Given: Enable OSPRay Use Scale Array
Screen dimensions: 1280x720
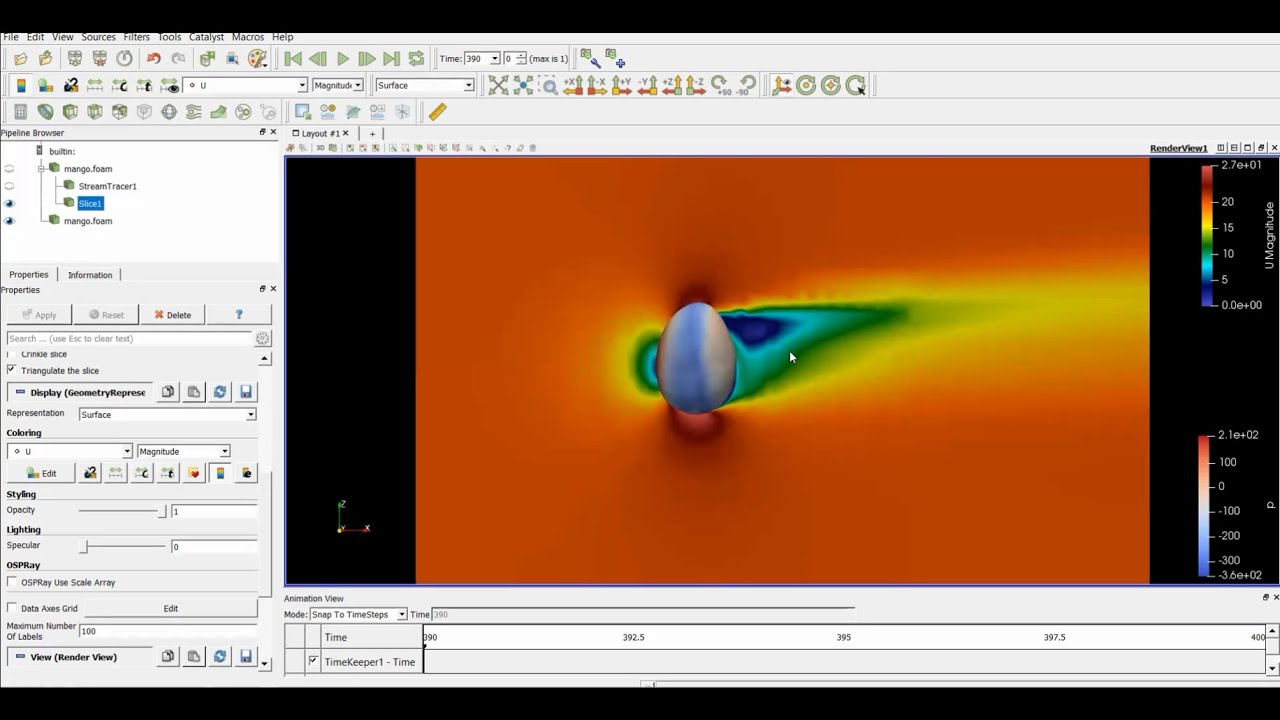Looking at the screenshot, I should point(12,582).
